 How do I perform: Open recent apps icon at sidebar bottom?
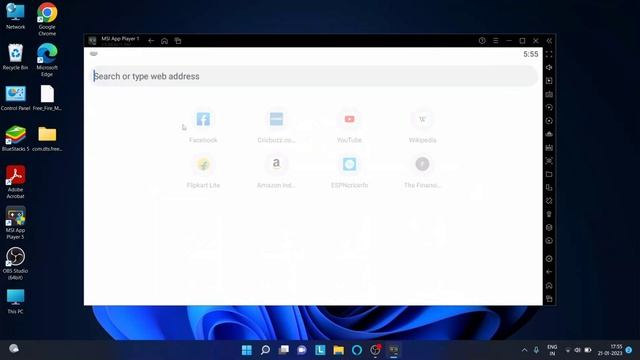coord(549,299)
